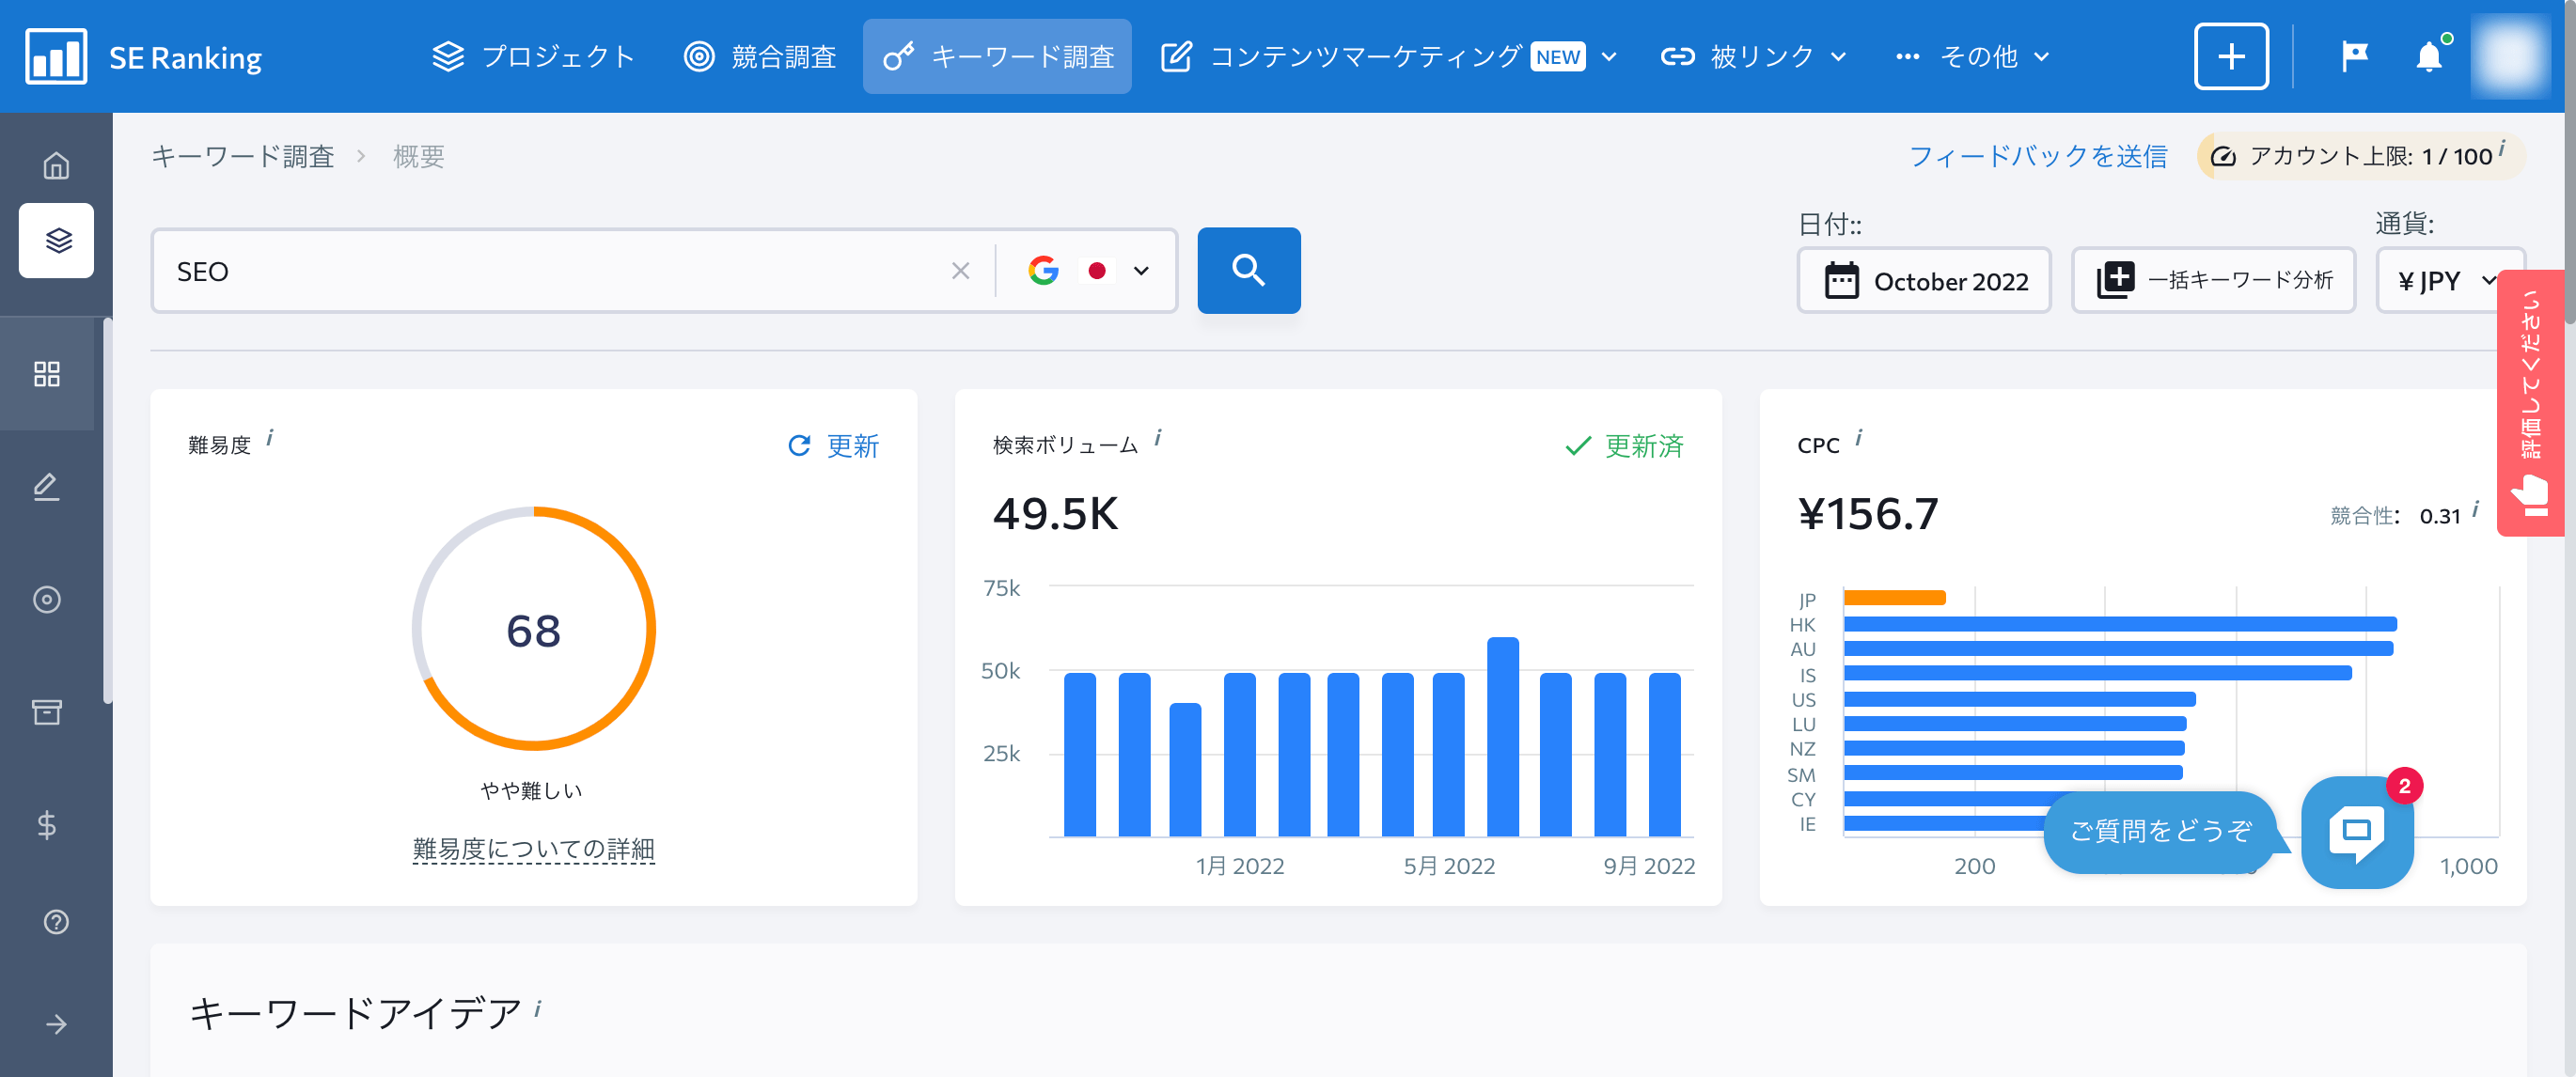Image resolution: width=2576 pixels, height=1077 pixels.
Task: Click info icon next to CPC
Action: 1859,438
